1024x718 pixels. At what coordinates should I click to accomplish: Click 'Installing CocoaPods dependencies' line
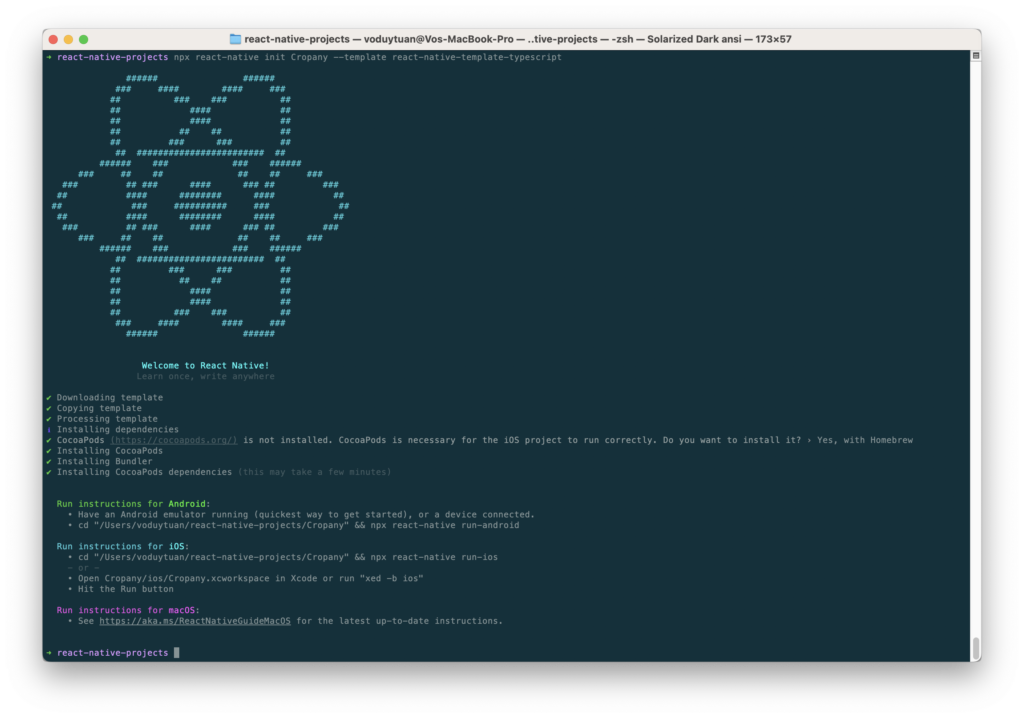(x=144, y=472)
